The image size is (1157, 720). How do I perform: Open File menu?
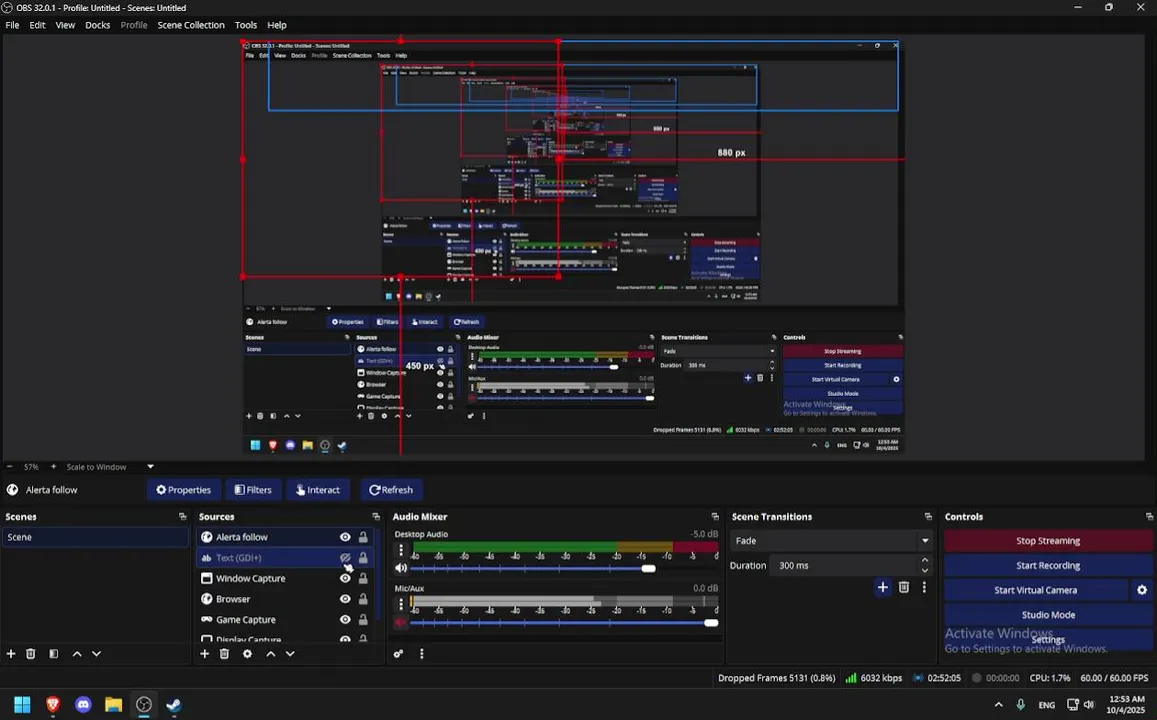coord(13,25)
